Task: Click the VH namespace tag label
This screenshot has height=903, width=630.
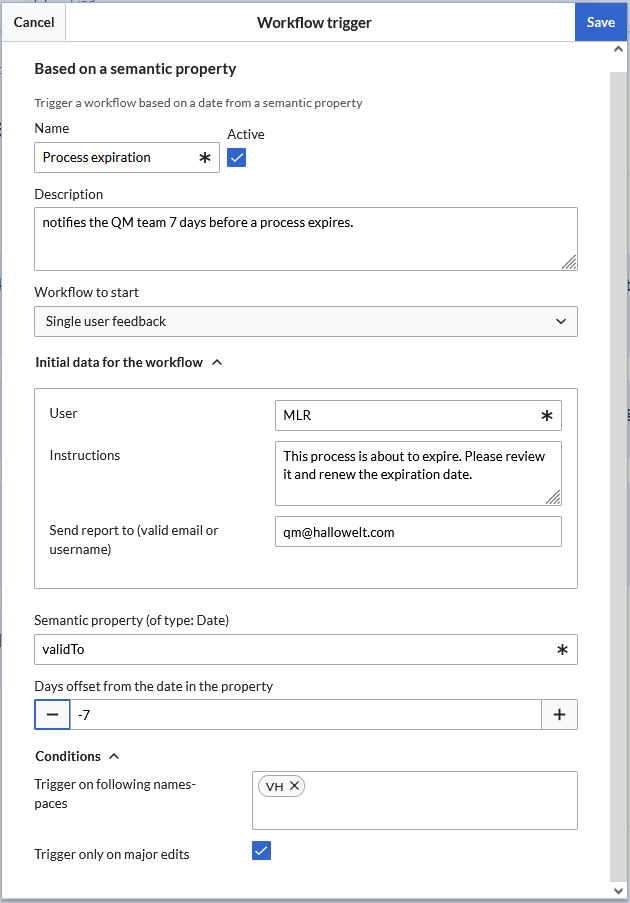Action: (275, 786)
